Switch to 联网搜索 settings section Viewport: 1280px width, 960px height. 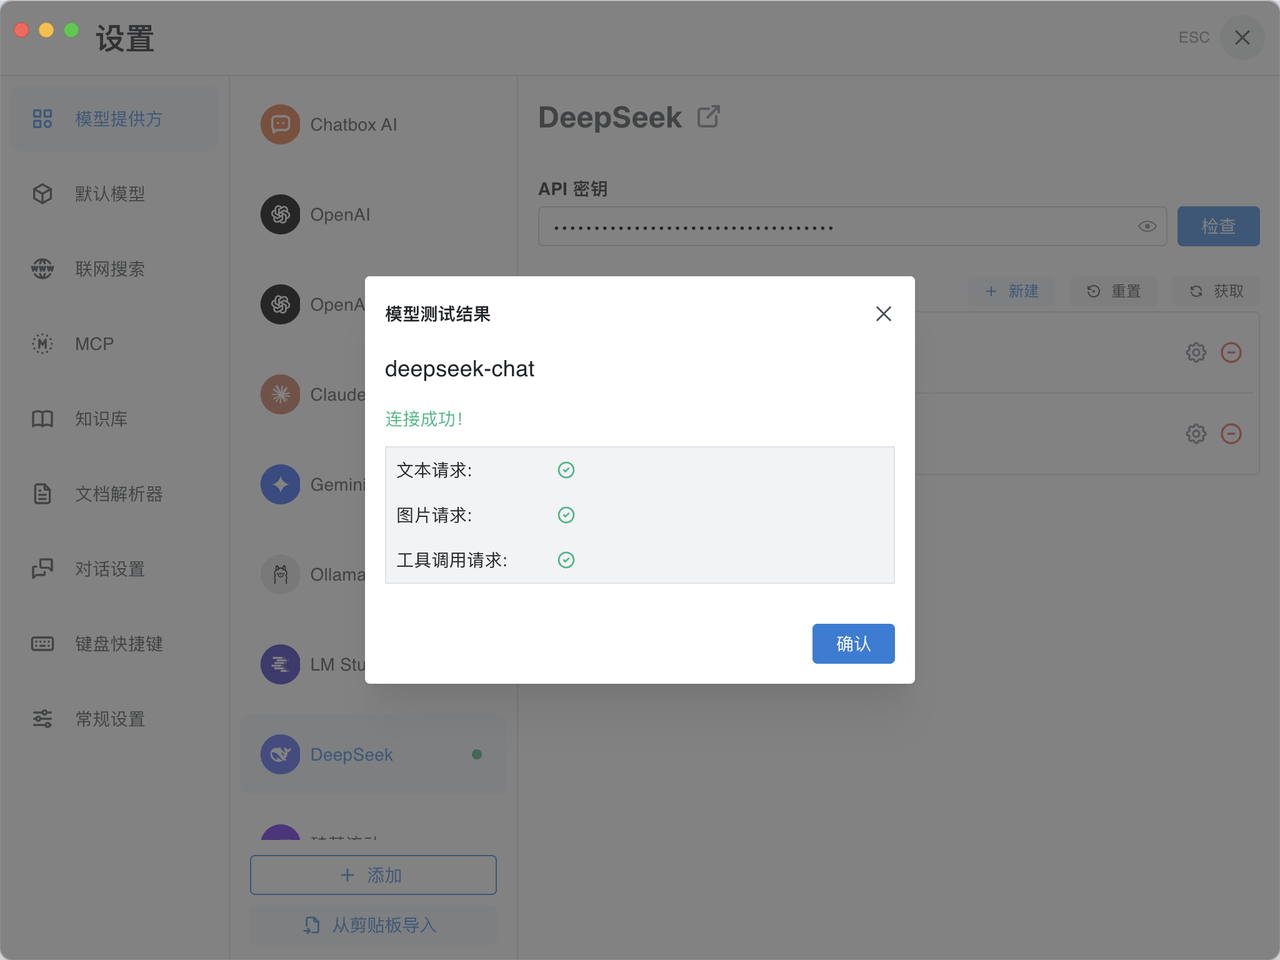coord(110,269)
